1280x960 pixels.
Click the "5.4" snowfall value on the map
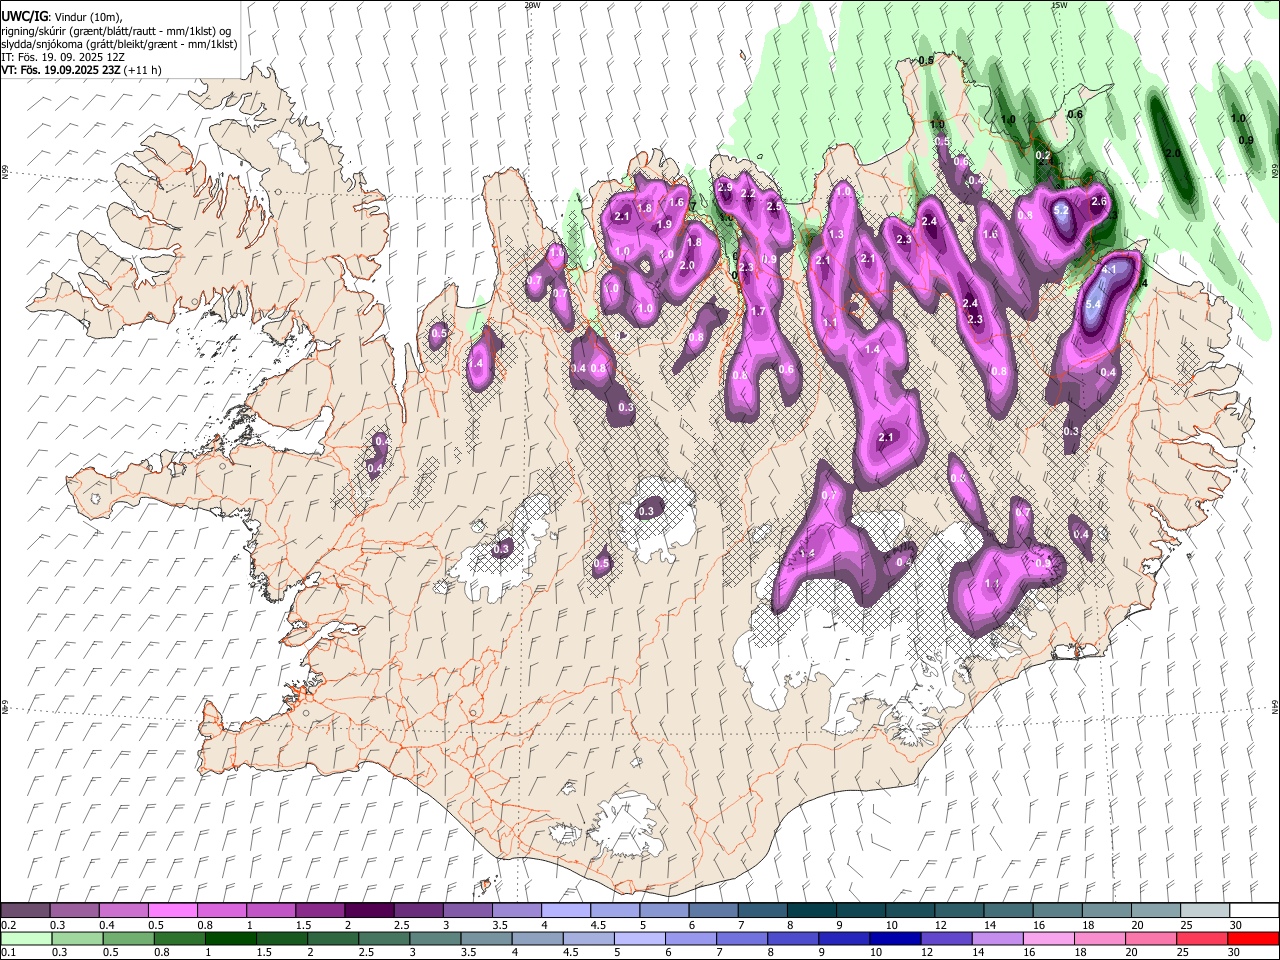[x=1093, y=304]
